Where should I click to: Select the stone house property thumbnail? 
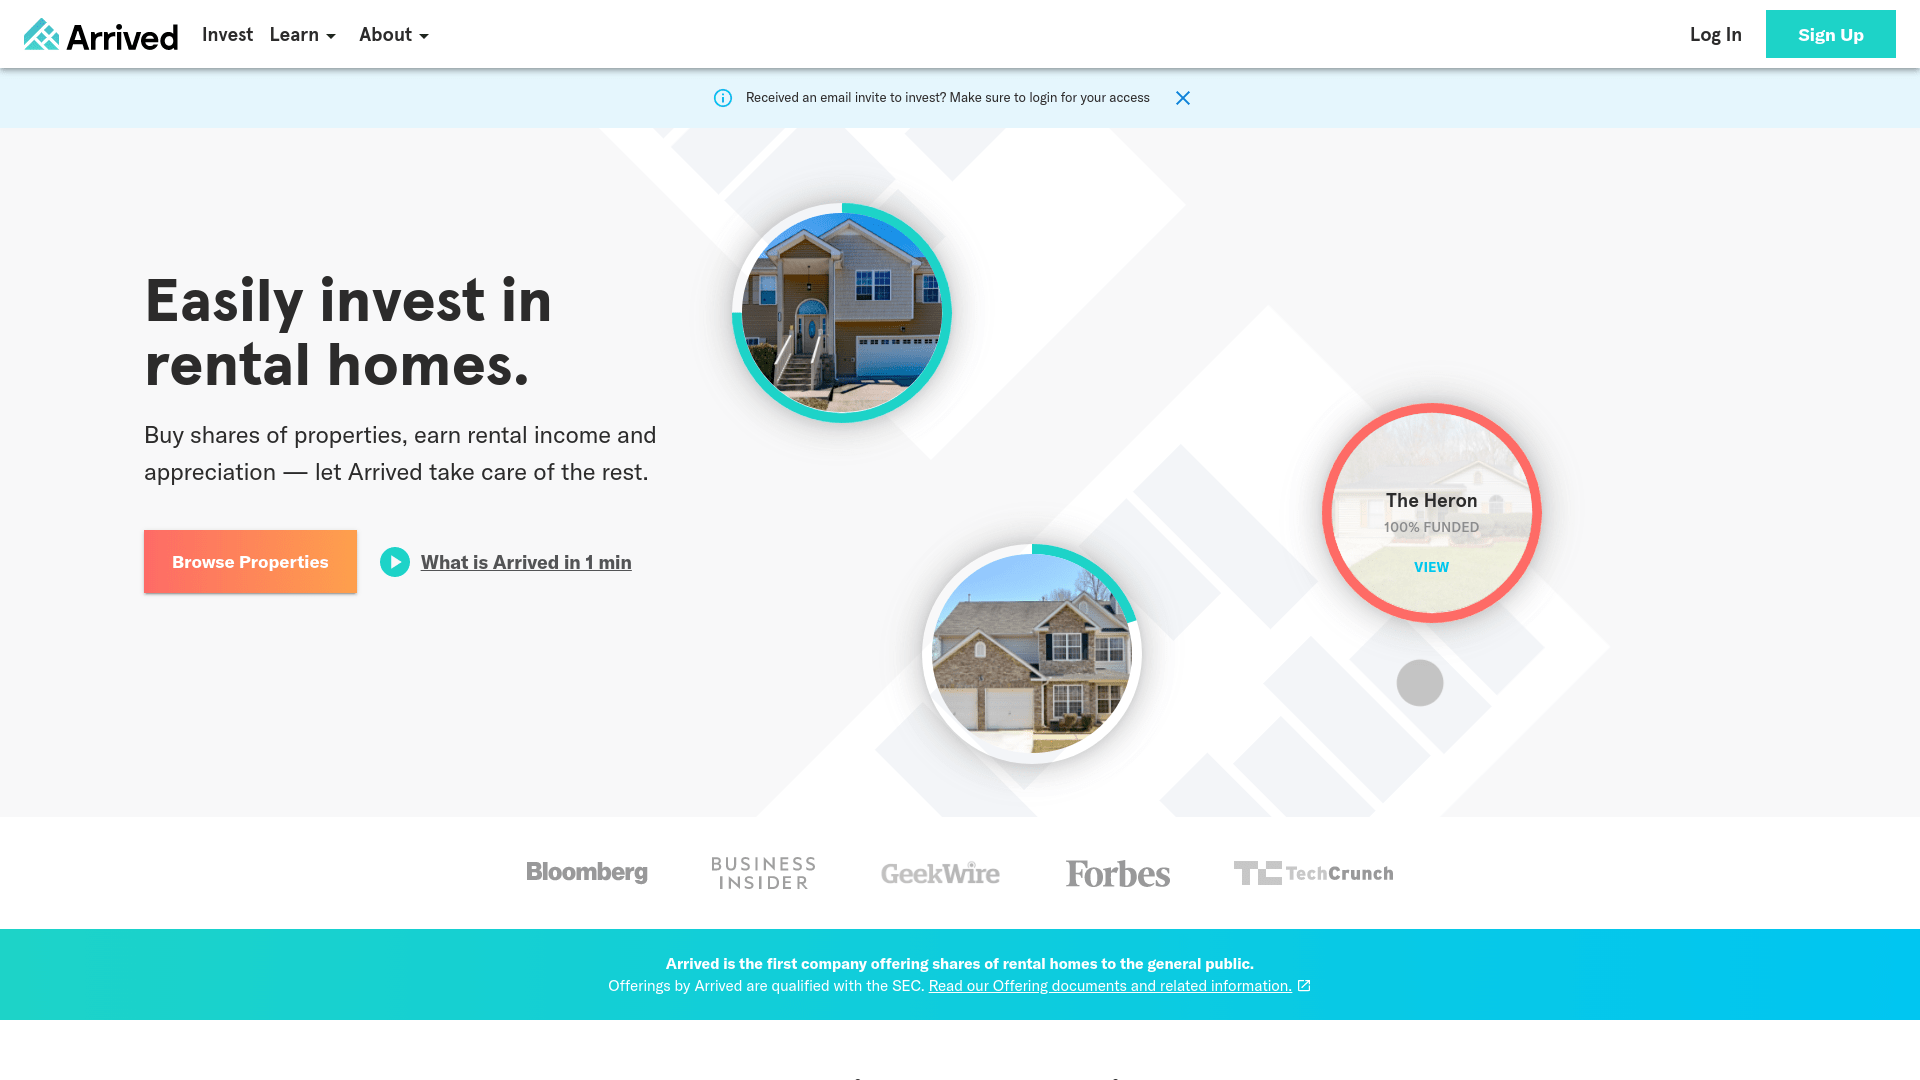click(x=1032, y=654)
